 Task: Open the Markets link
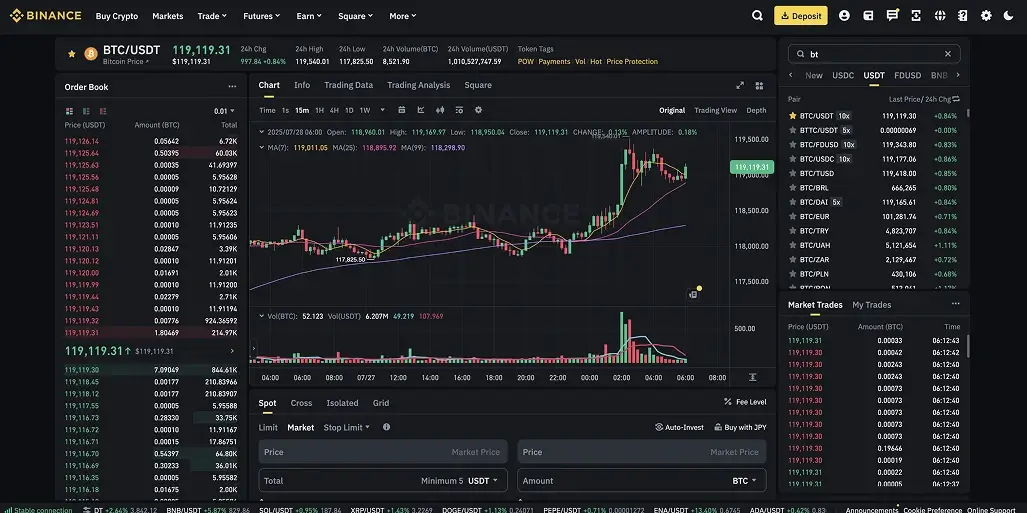point(168,16)
